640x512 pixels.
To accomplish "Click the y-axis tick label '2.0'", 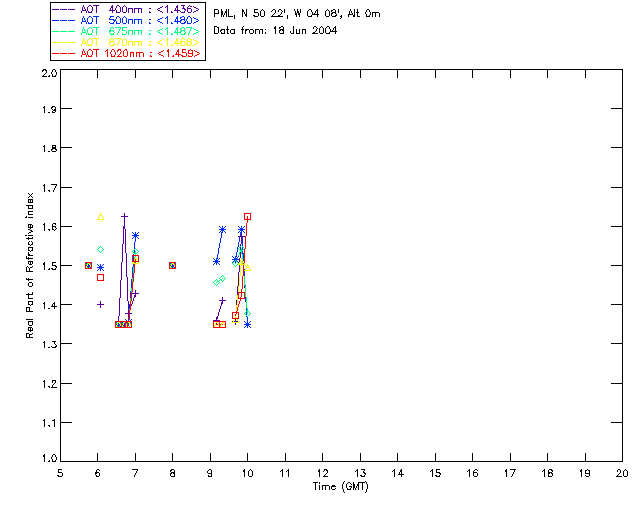I will (49, 73).
